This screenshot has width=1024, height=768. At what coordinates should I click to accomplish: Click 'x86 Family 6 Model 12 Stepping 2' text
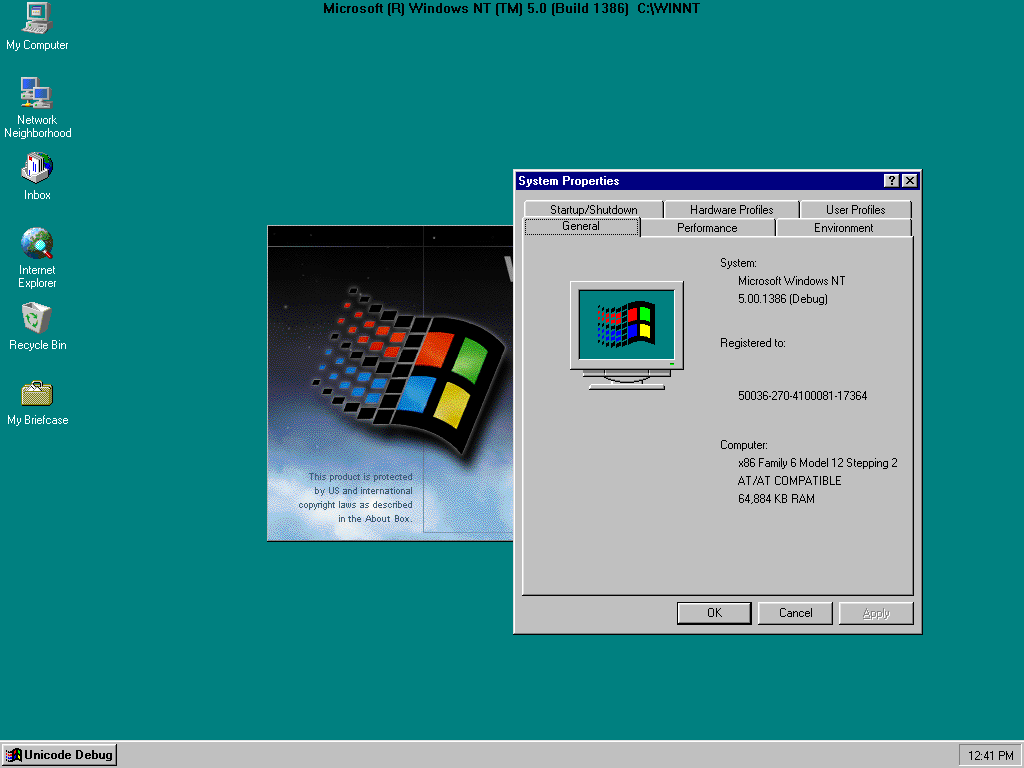click(818, 463)
